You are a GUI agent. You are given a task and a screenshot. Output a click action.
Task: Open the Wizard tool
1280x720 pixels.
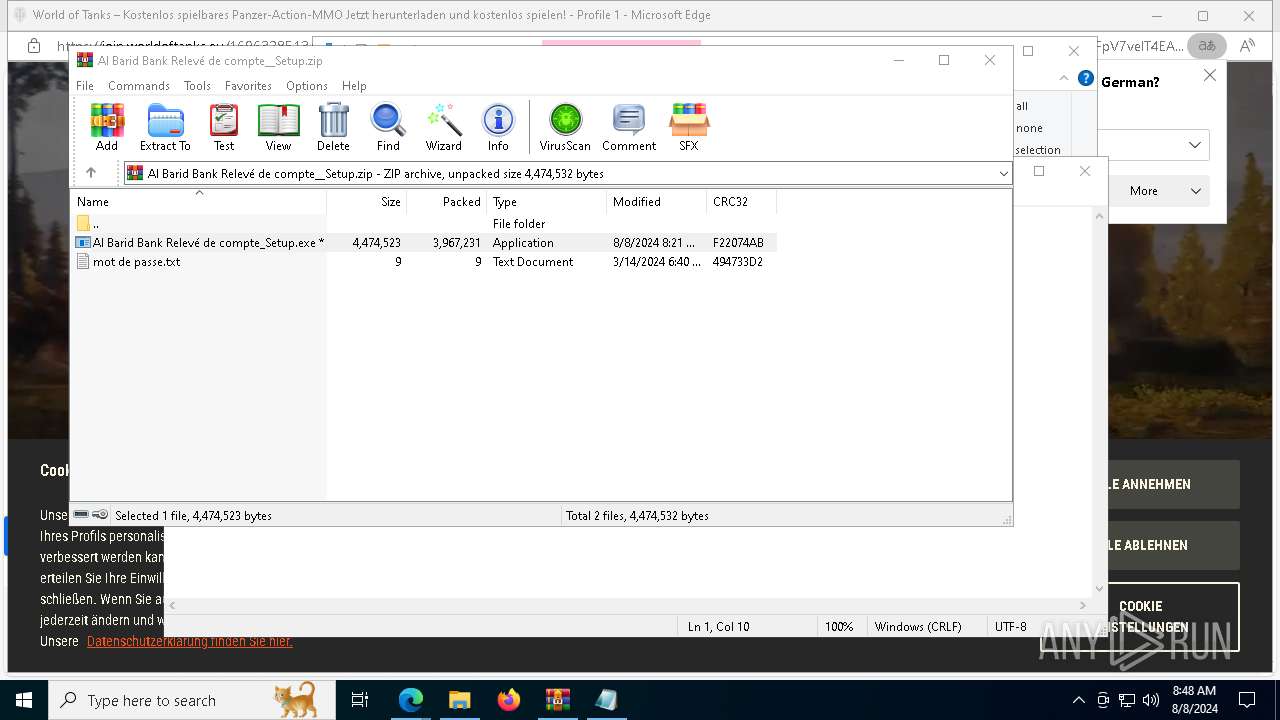[444, 127]
